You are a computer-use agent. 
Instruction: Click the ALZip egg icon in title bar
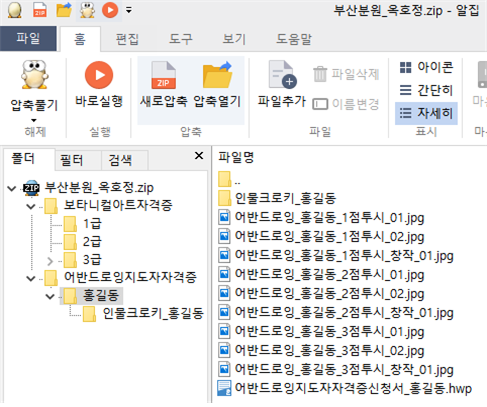click(x=14, y=10)
